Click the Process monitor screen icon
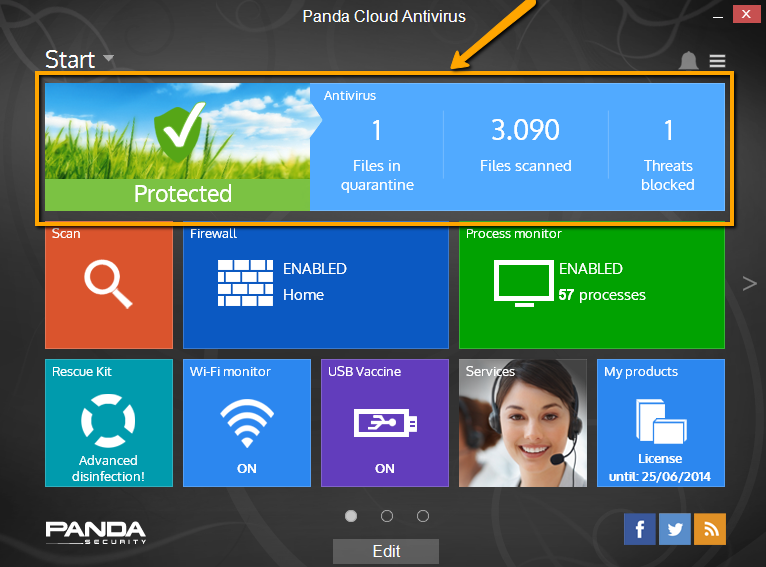 tap(524, 283)
